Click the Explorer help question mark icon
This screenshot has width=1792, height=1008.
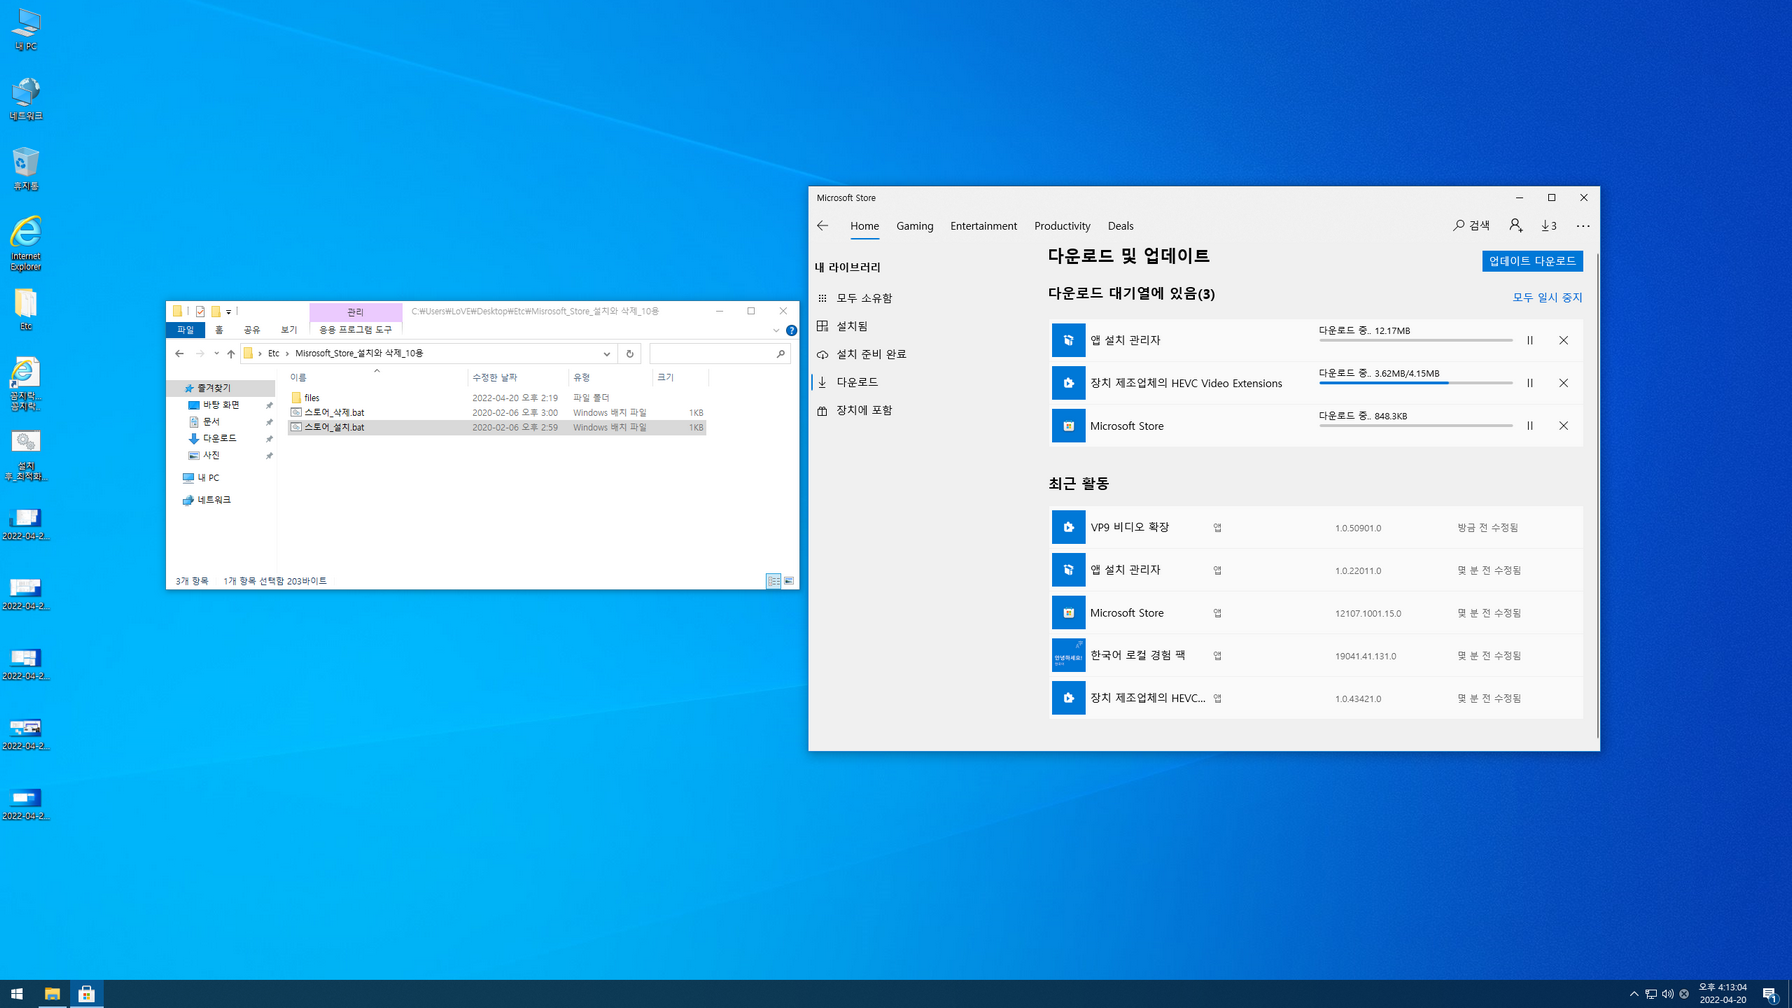tap(791, 330)
